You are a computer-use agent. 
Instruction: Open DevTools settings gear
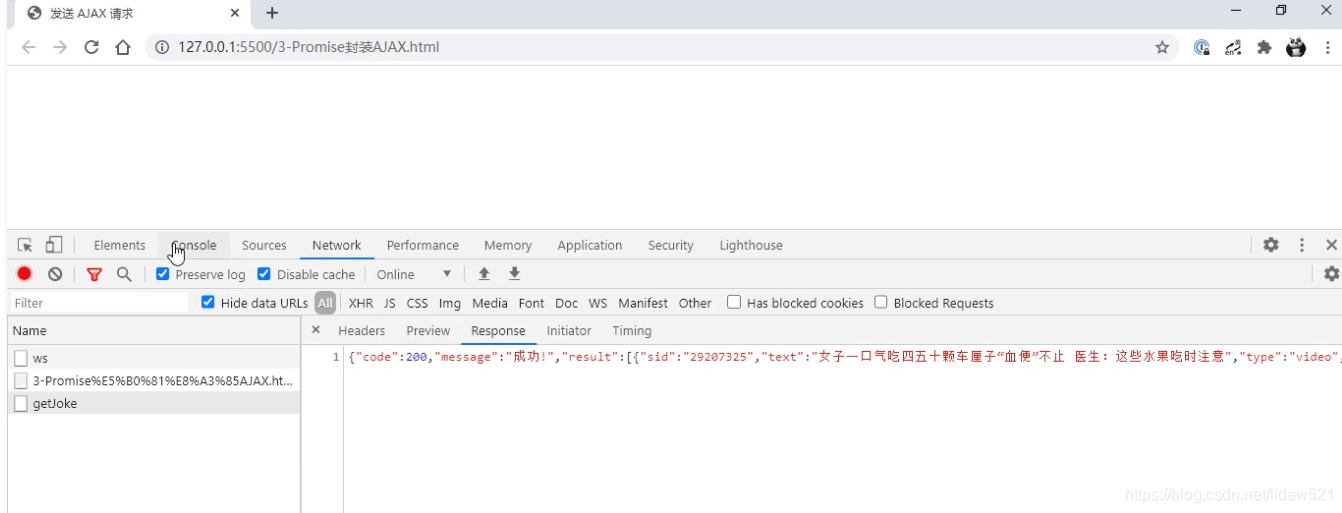click(1271, 245)
